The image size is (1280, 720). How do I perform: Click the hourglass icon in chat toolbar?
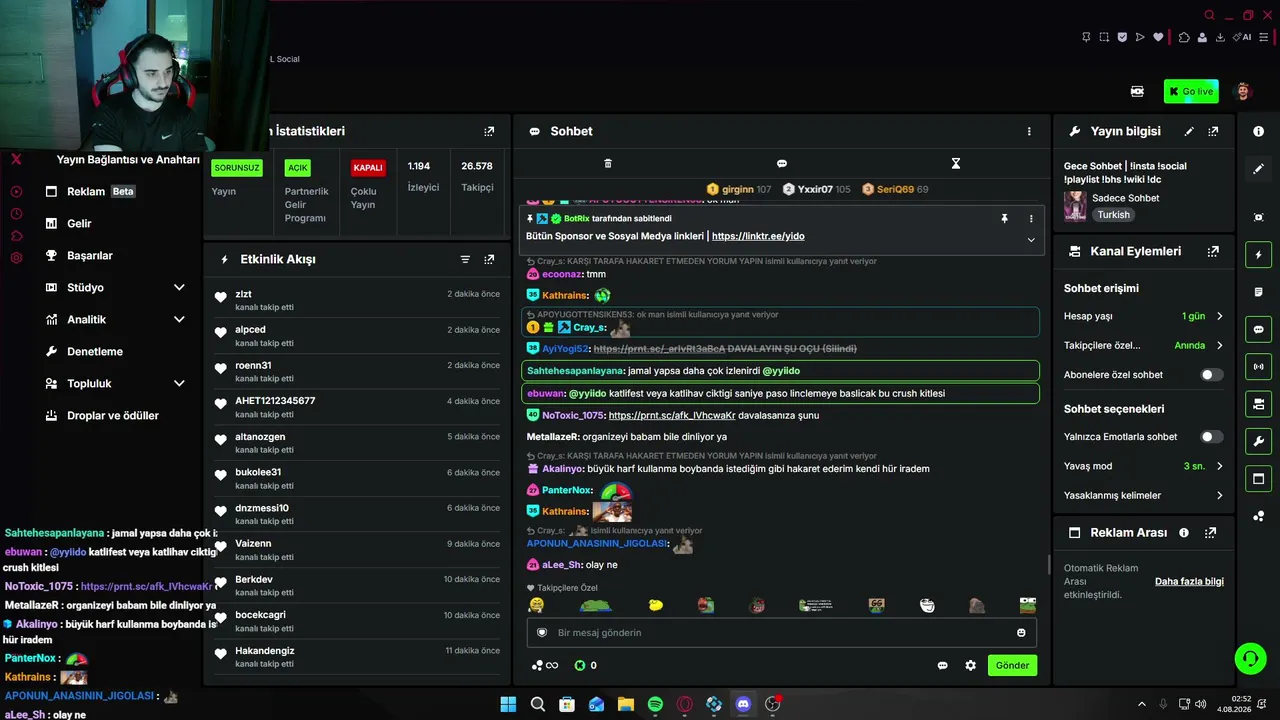tap(955, 163)
